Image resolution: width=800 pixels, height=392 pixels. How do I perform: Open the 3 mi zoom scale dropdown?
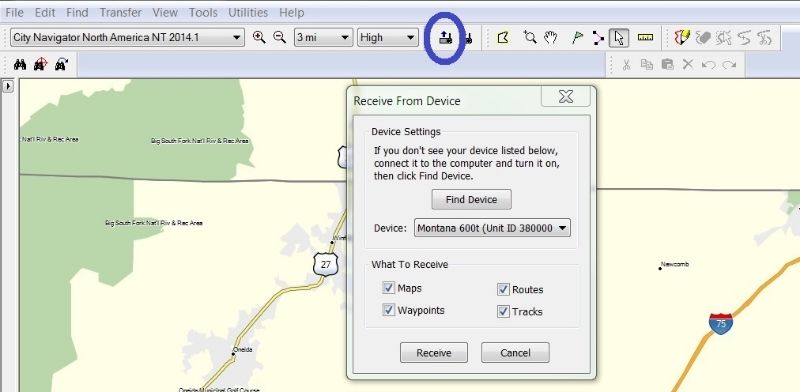click(323, 37)
